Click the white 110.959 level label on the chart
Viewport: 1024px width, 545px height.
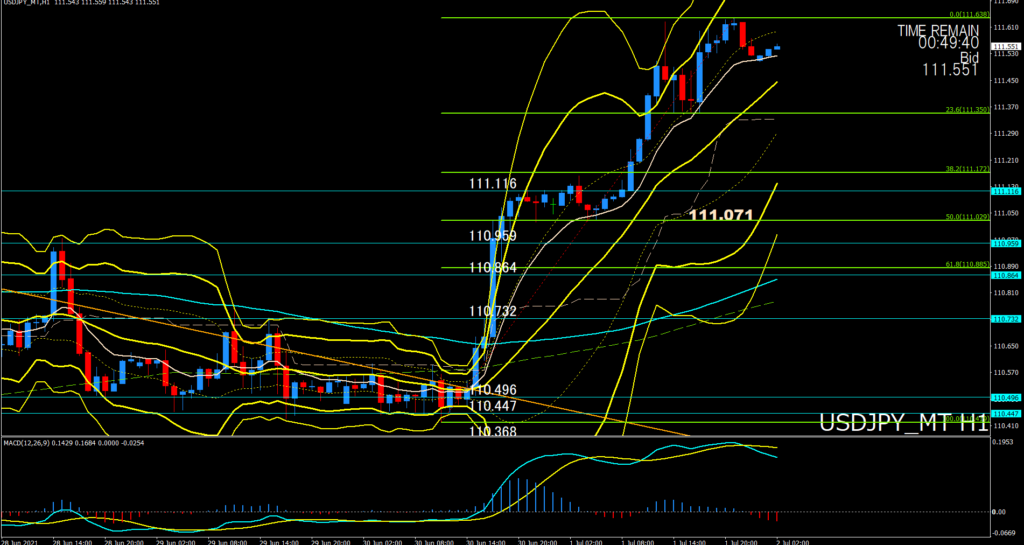tap(492, 236)
